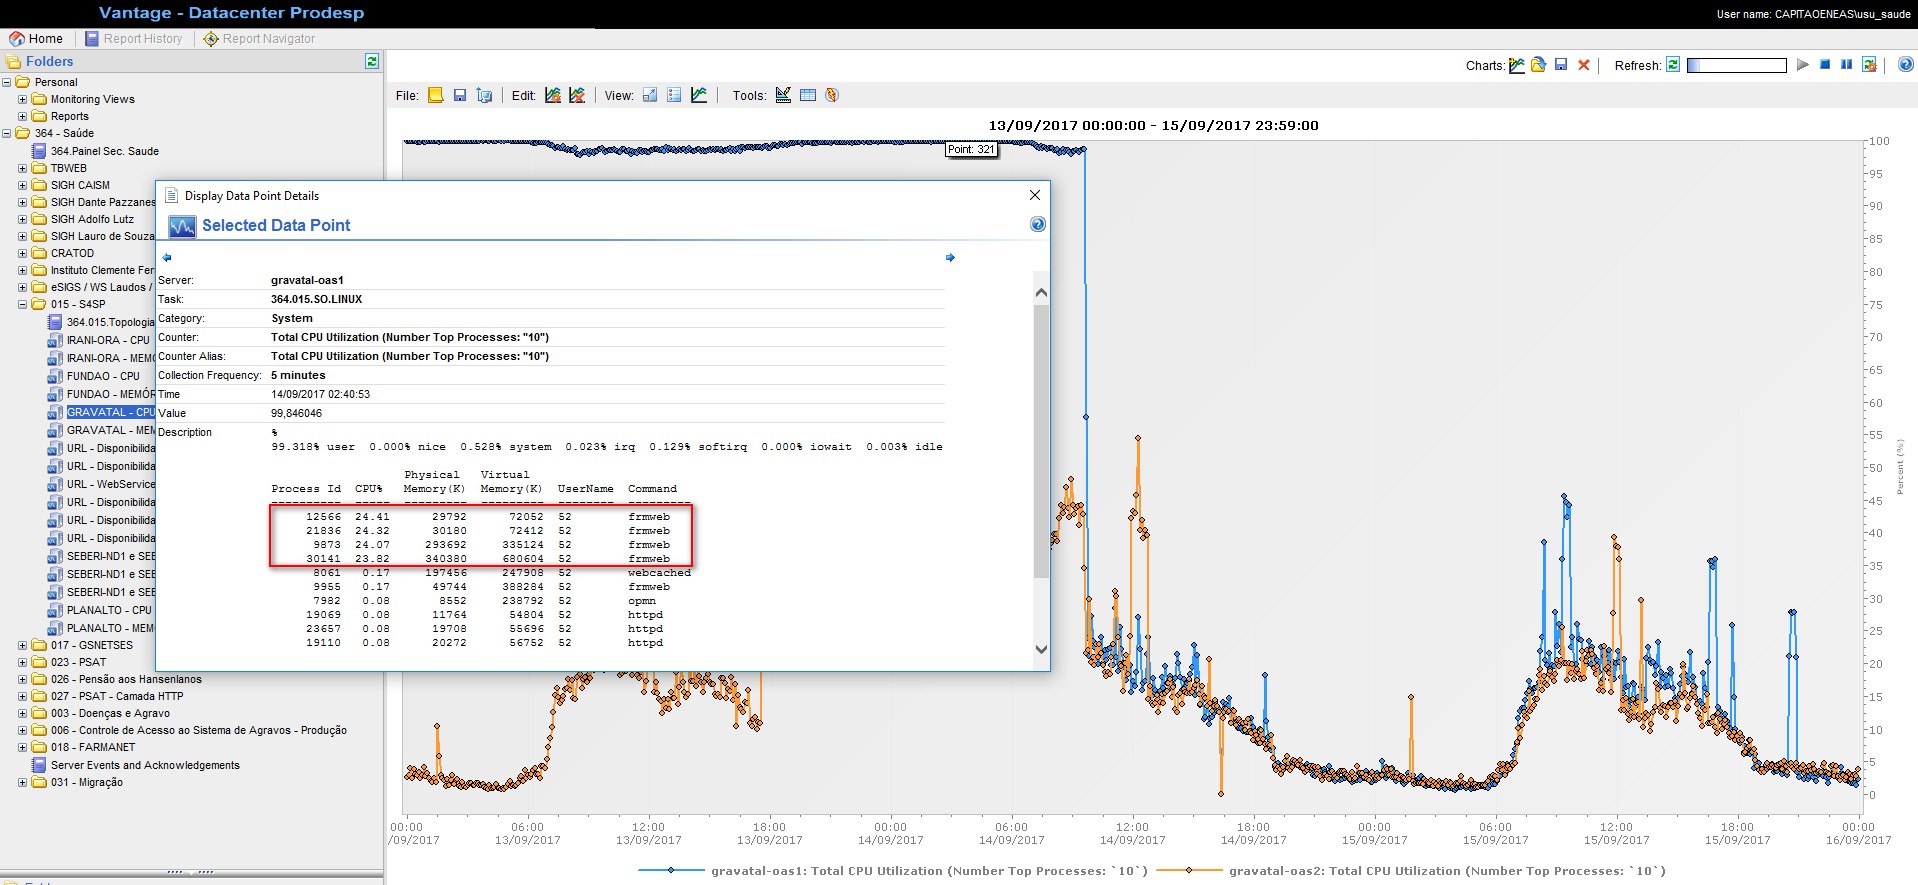This screenshot has height=885, width=1918.
Task: Select 003 - Doenças e Agravo folder
Action: click(110, 713)
